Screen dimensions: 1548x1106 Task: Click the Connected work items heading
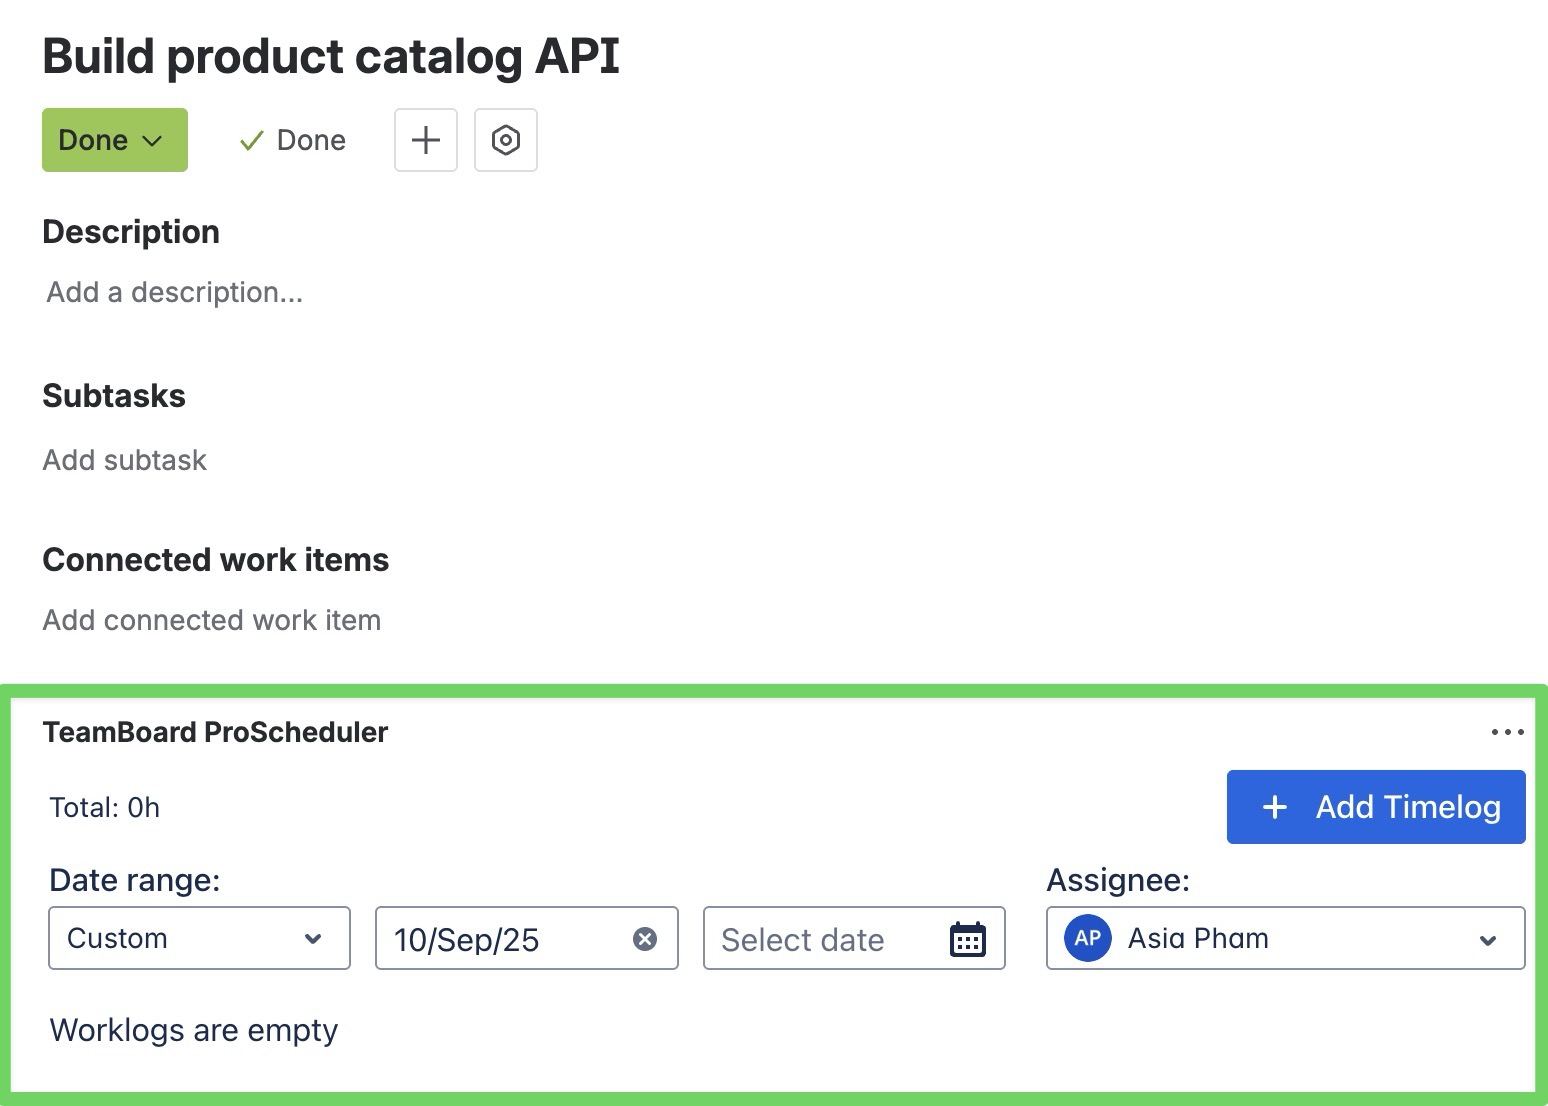(215, 560)
